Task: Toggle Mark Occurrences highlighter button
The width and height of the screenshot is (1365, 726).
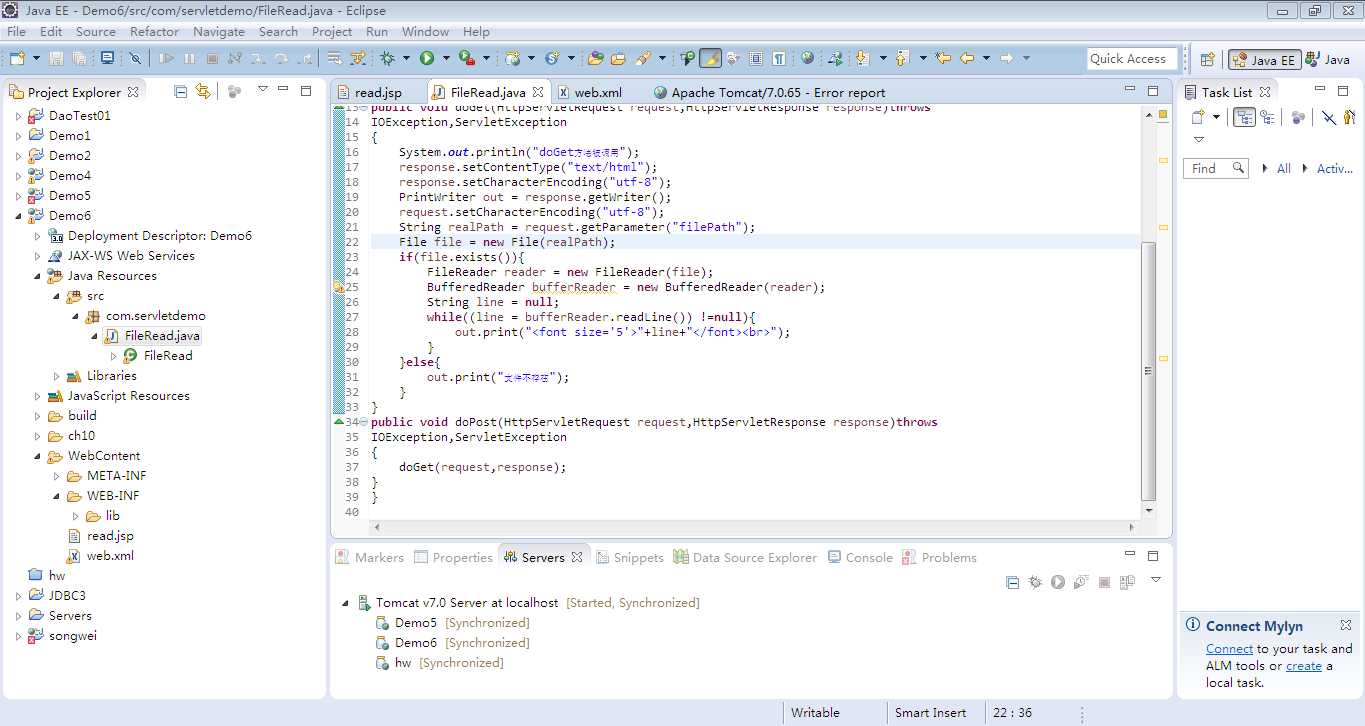Action: 710,58
